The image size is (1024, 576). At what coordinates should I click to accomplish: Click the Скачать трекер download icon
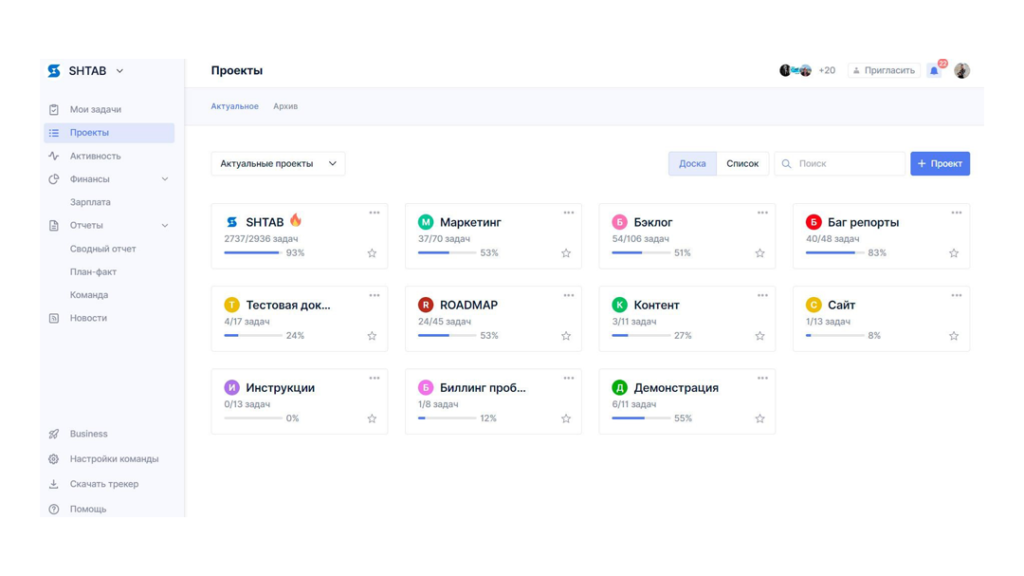[x=54, y=484]
